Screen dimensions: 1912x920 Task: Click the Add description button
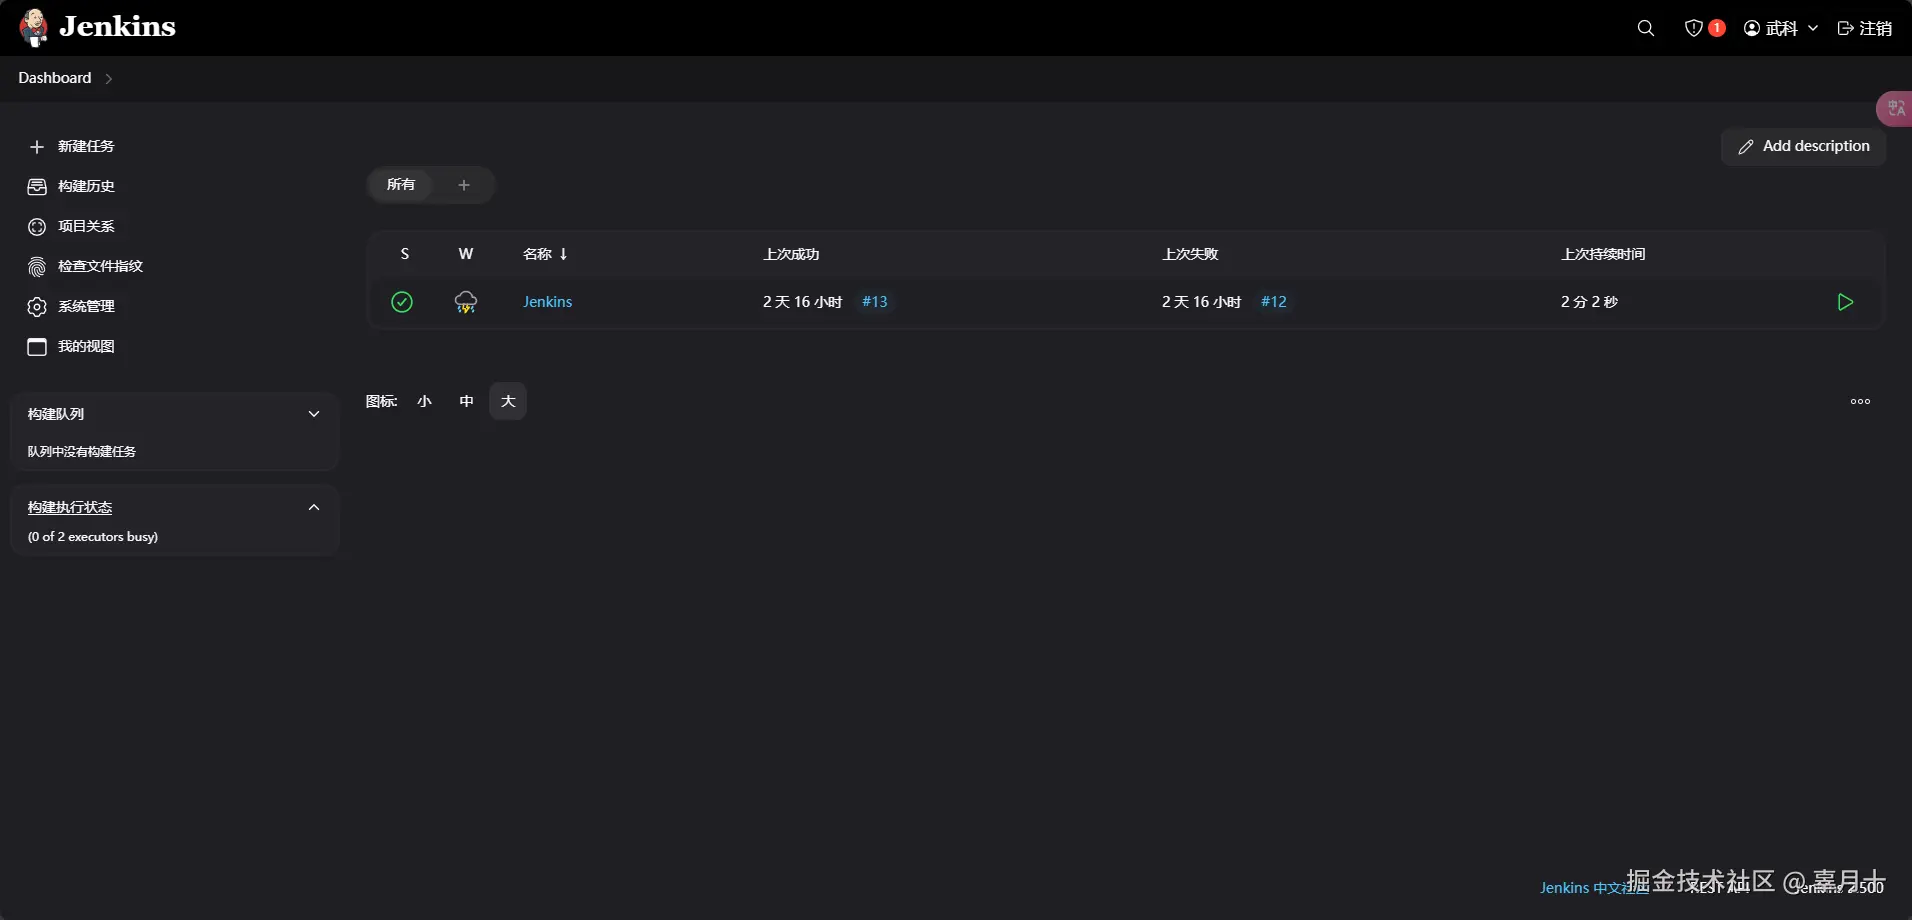1804,146
